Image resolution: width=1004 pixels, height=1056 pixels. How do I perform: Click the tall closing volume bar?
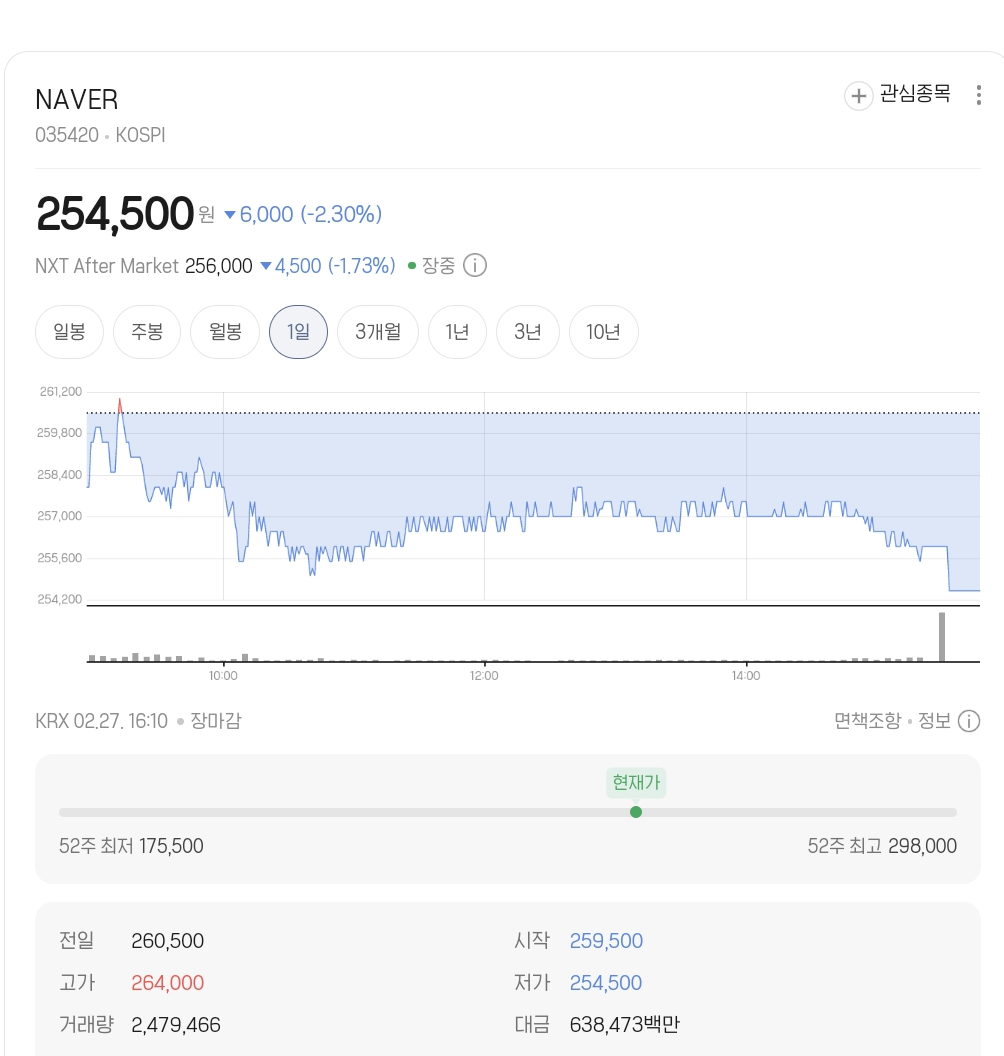(x=941, y=637)
